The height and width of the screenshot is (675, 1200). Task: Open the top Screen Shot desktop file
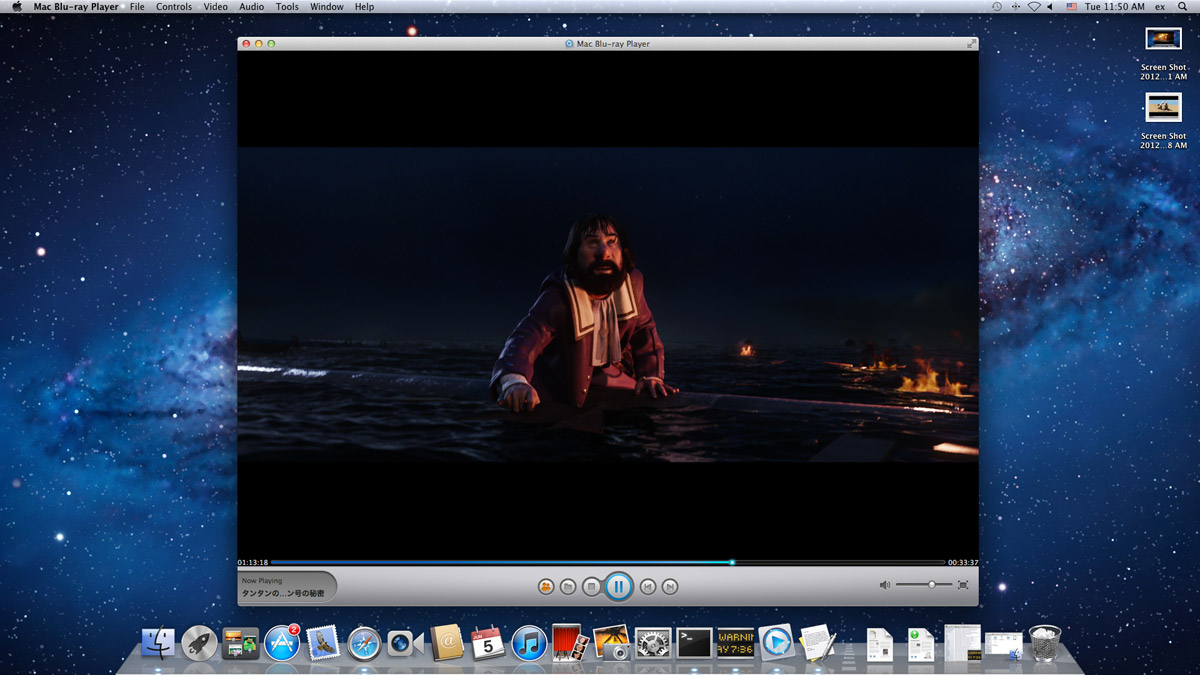pos(1163,40)
